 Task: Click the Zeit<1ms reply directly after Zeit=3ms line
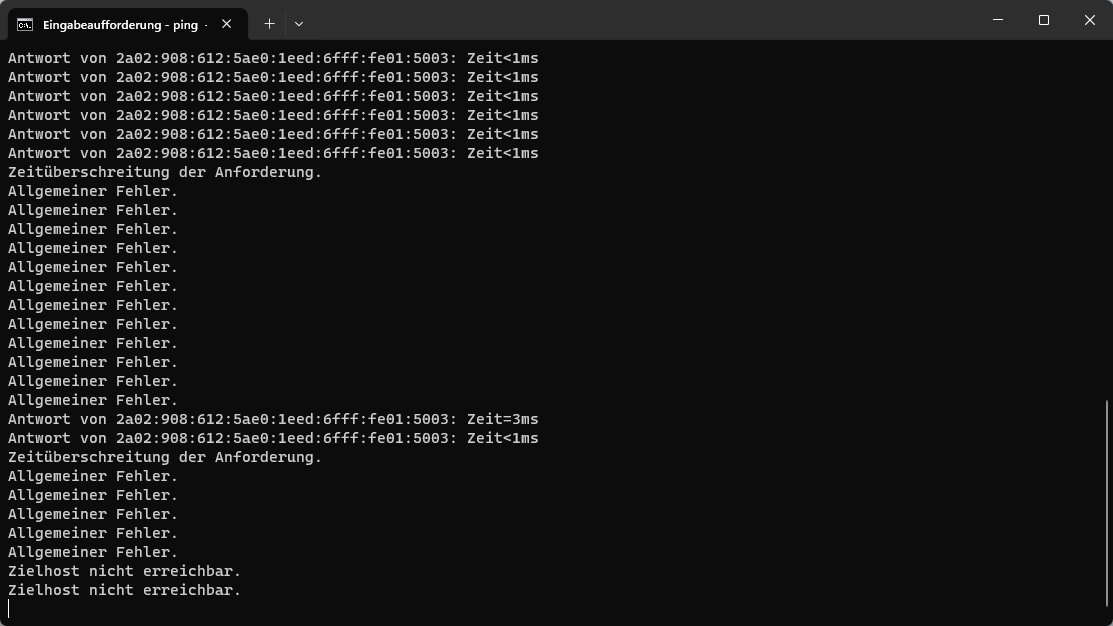coord(273,439)
